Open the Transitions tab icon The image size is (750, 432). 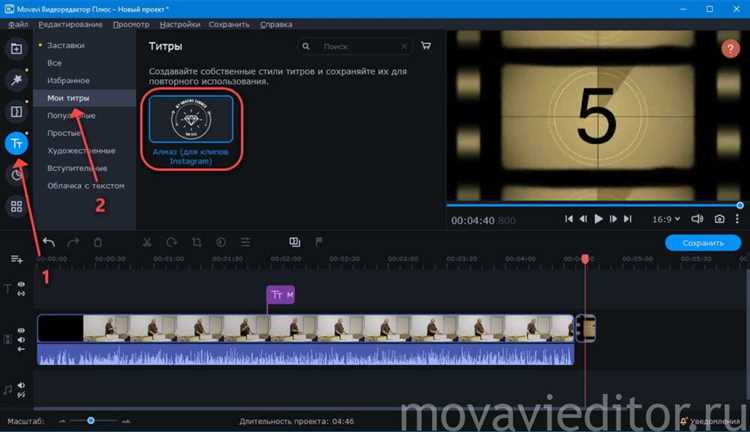coord(16,111)
